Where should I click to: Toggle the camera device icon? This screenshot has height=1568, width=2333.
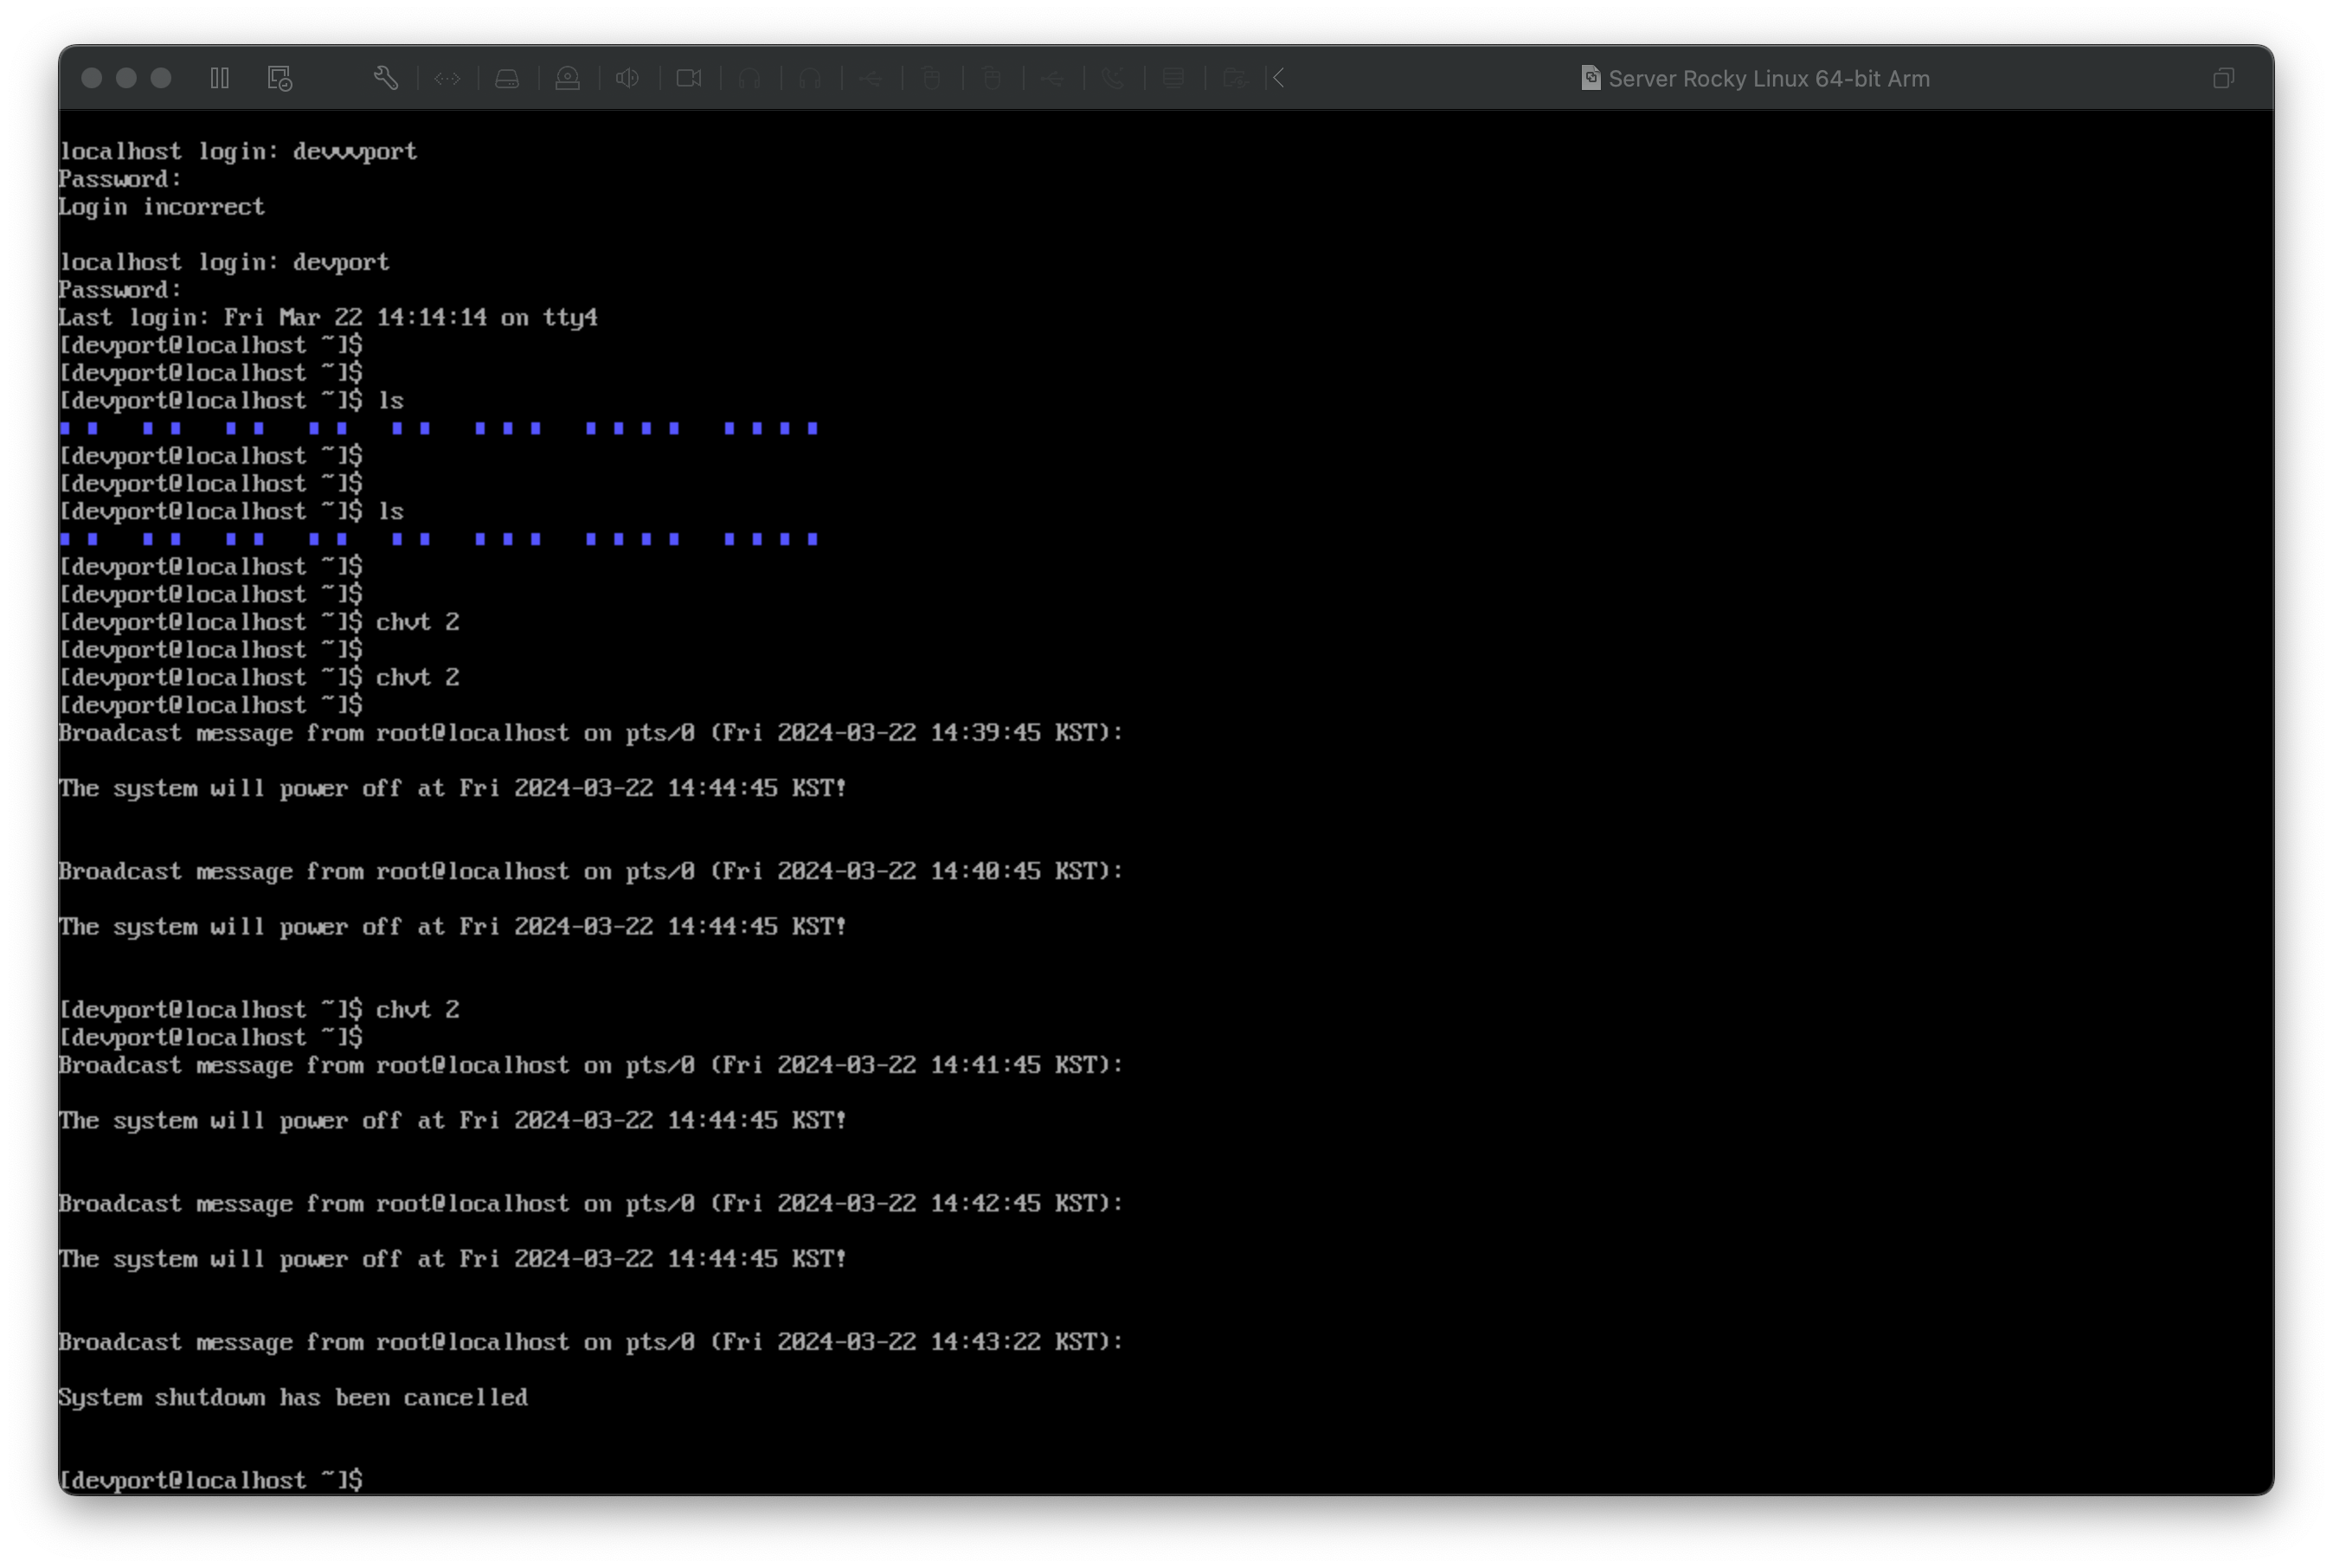point(689,78)
